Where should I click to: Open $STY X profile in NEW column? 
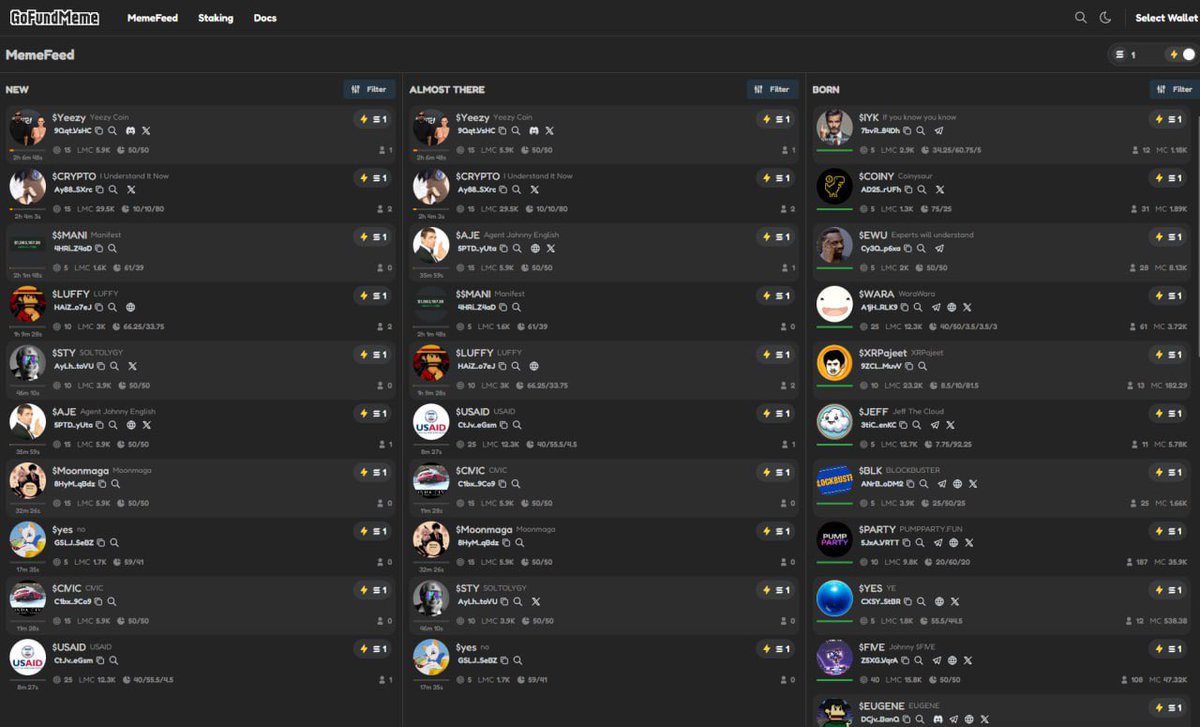132,366
